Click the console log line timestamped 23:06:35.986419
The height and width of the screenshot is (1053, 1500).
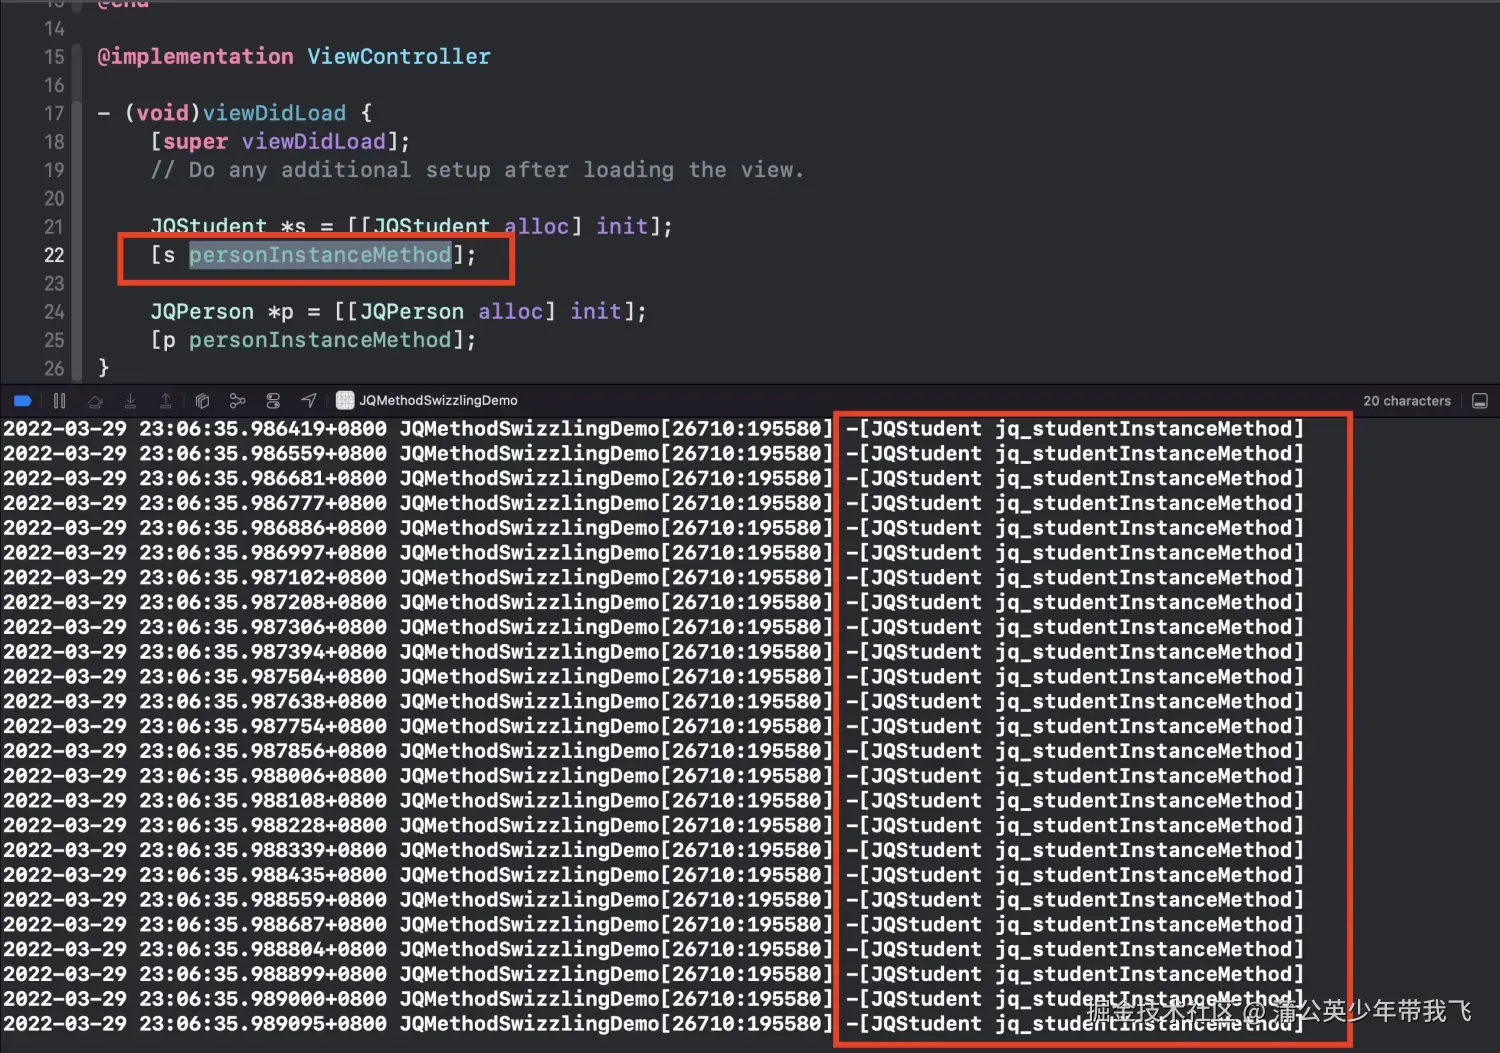click(x=654, y=429)
